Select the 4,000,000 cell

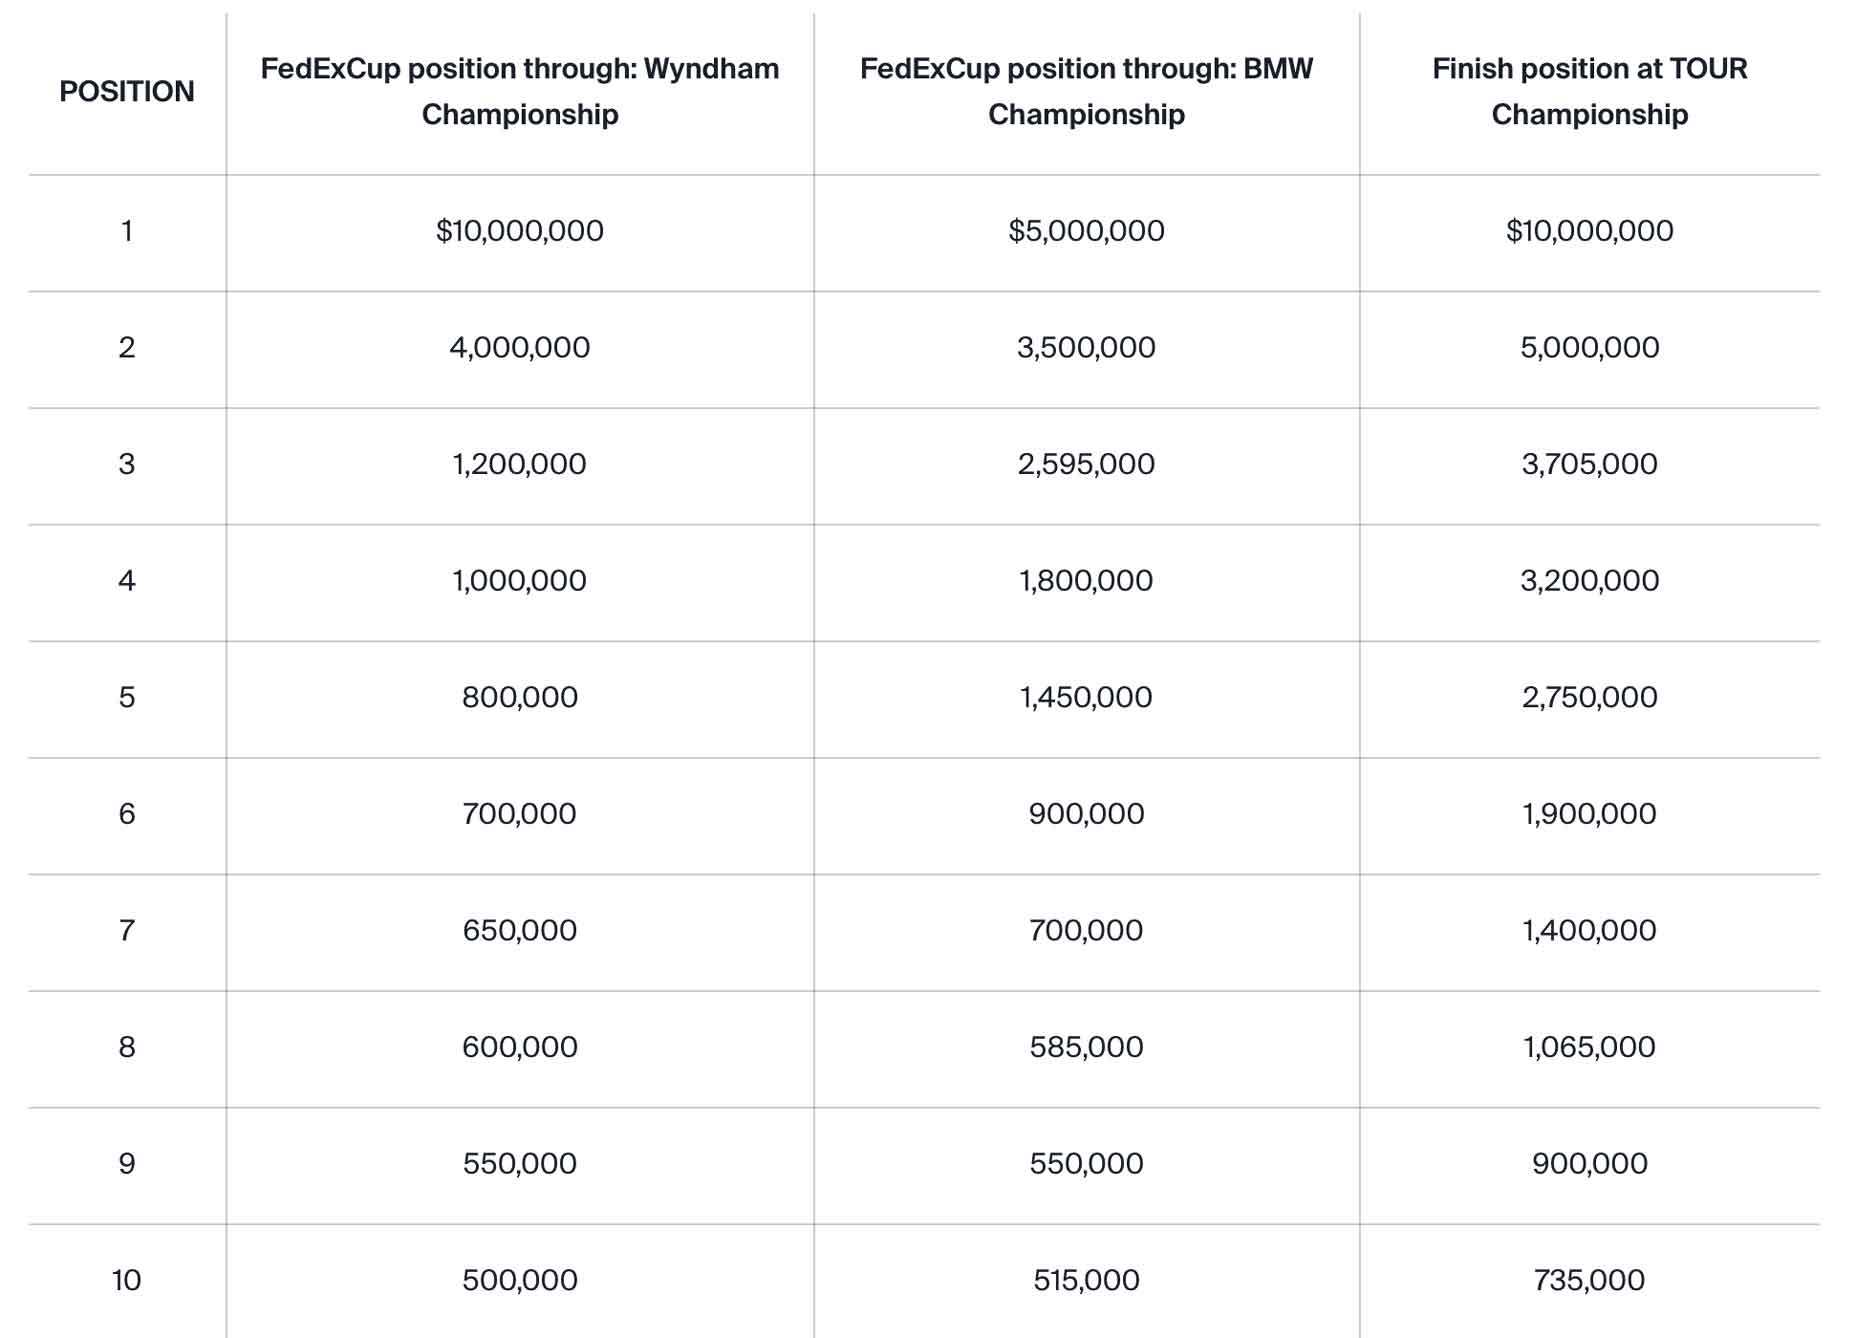click(519, 348)
